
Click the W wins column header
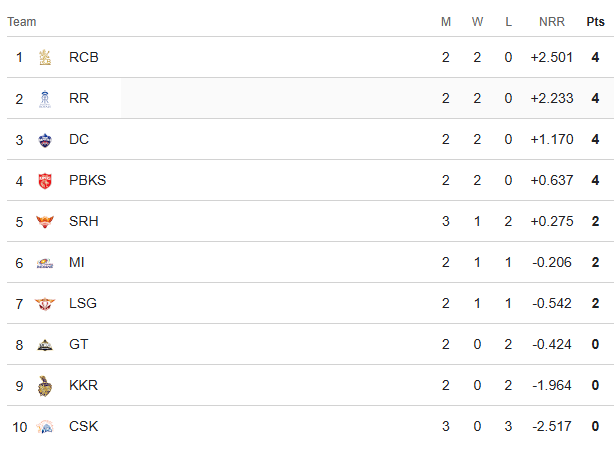pos(477,22)
